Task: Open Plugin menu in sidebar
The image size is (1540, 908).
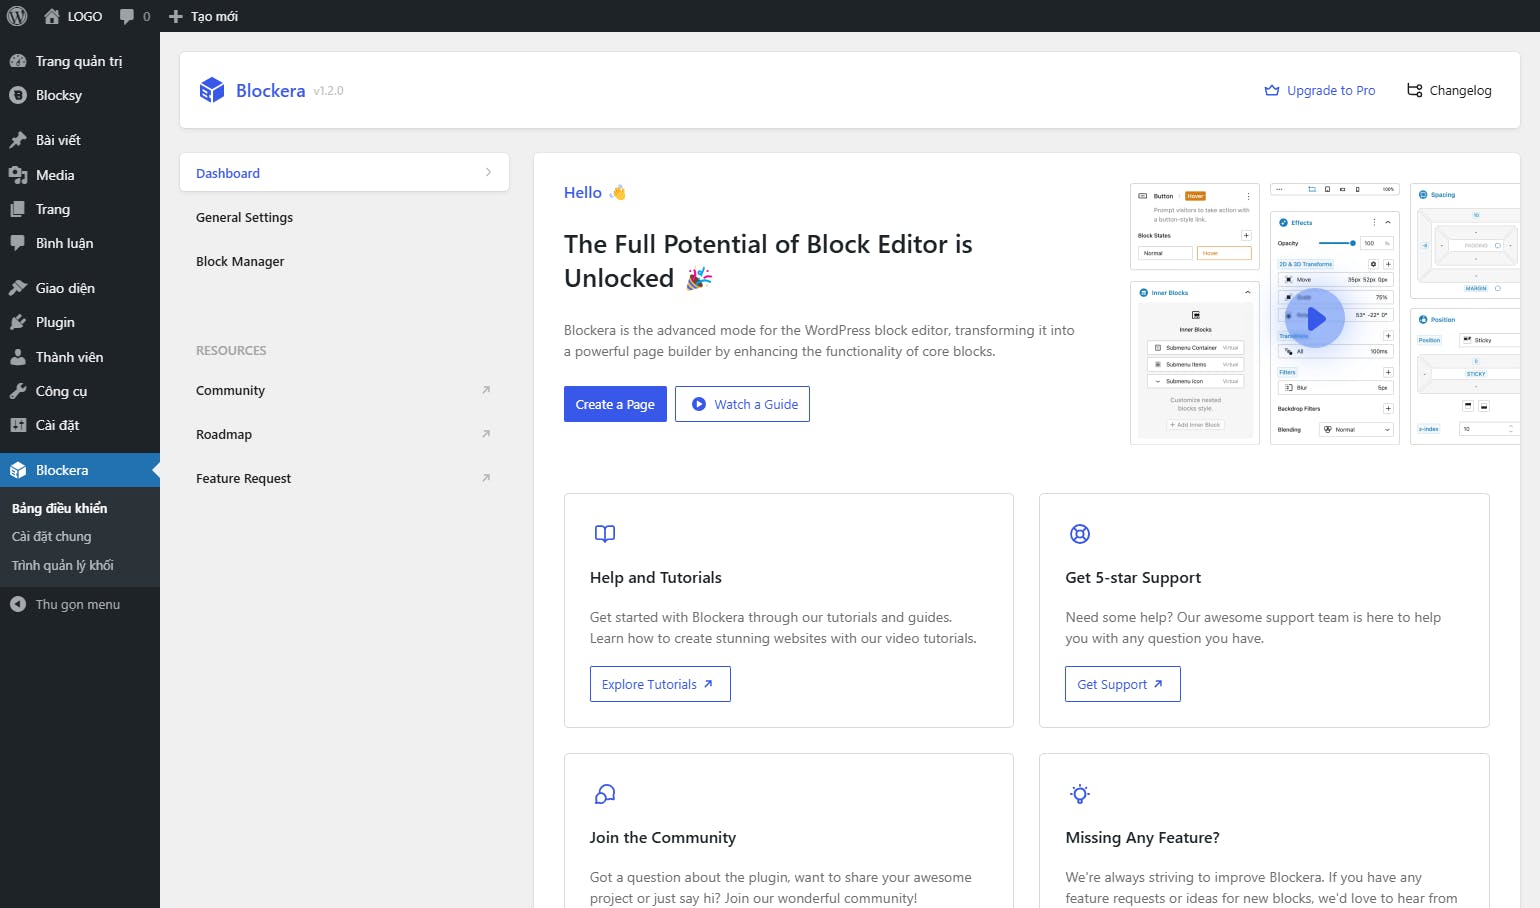Action: click(80, 322)
